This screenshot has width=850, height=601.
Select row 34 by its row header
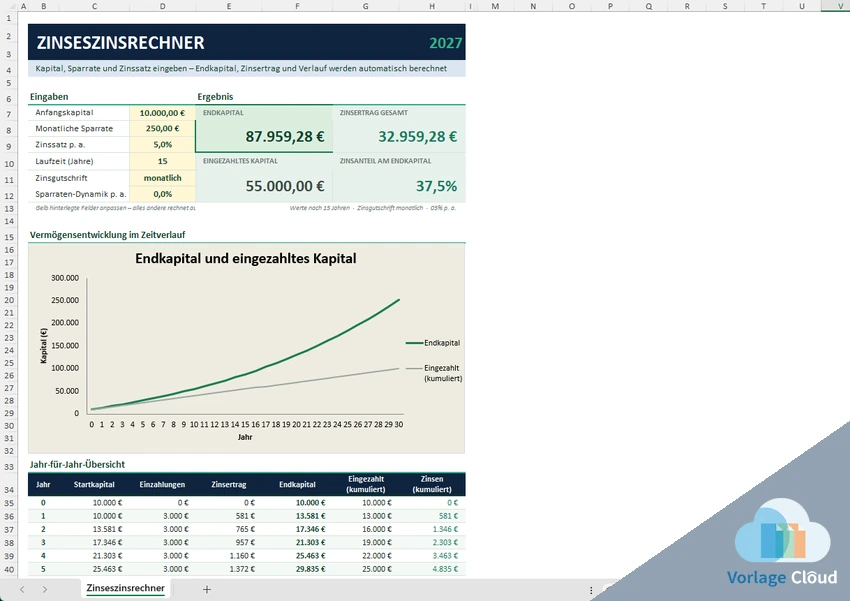(x=9, y=485)
